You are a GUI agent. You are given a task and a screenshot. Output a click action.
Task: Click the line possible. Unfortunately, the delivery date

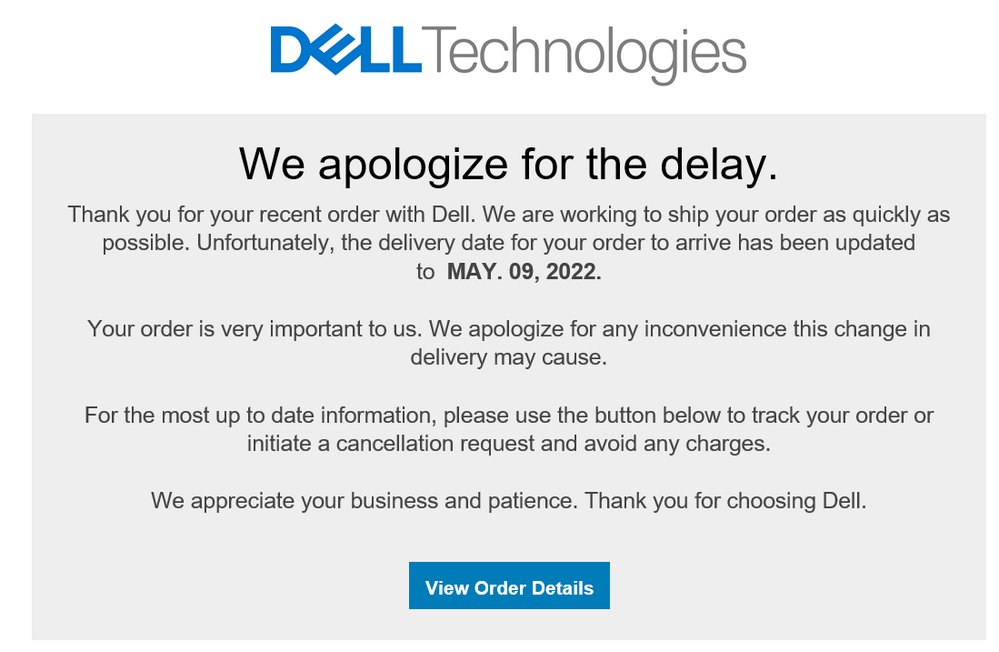[x=508, y=243]
